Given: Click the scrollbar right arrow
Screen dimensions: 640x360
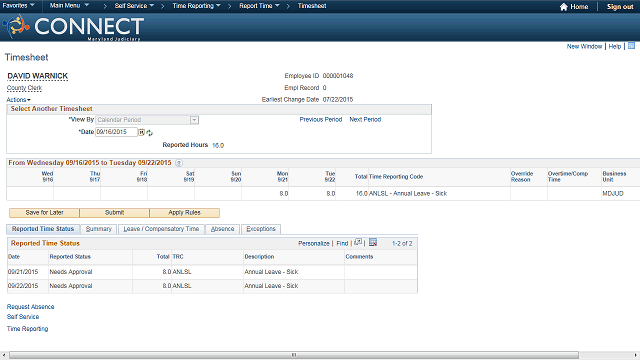Looking at the screenshot, I should pos(636,355).
